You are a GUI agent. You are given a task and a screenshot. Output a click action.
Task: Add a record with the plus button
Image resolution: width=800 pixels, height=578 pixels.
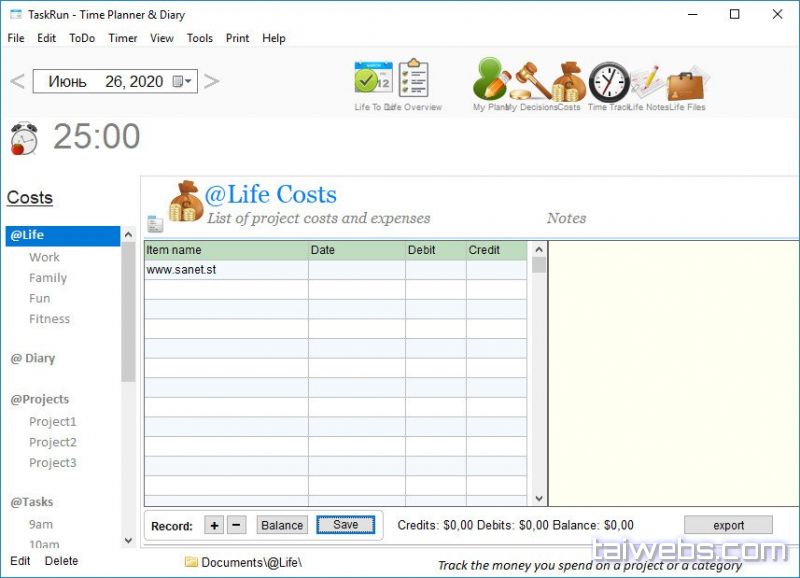[214, 525]
